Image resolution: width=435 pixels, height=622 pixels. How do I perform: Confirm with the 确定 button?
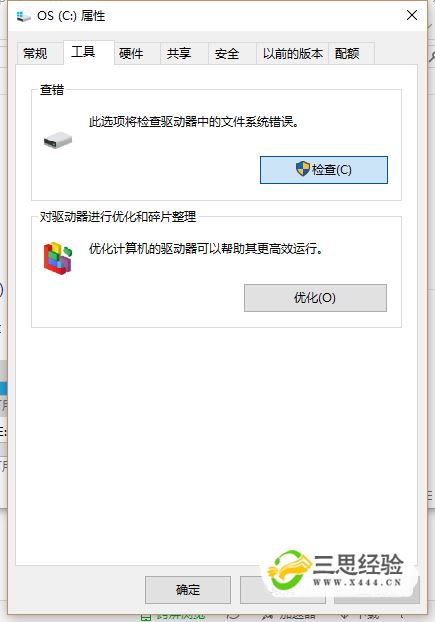(x=188, y=590)
